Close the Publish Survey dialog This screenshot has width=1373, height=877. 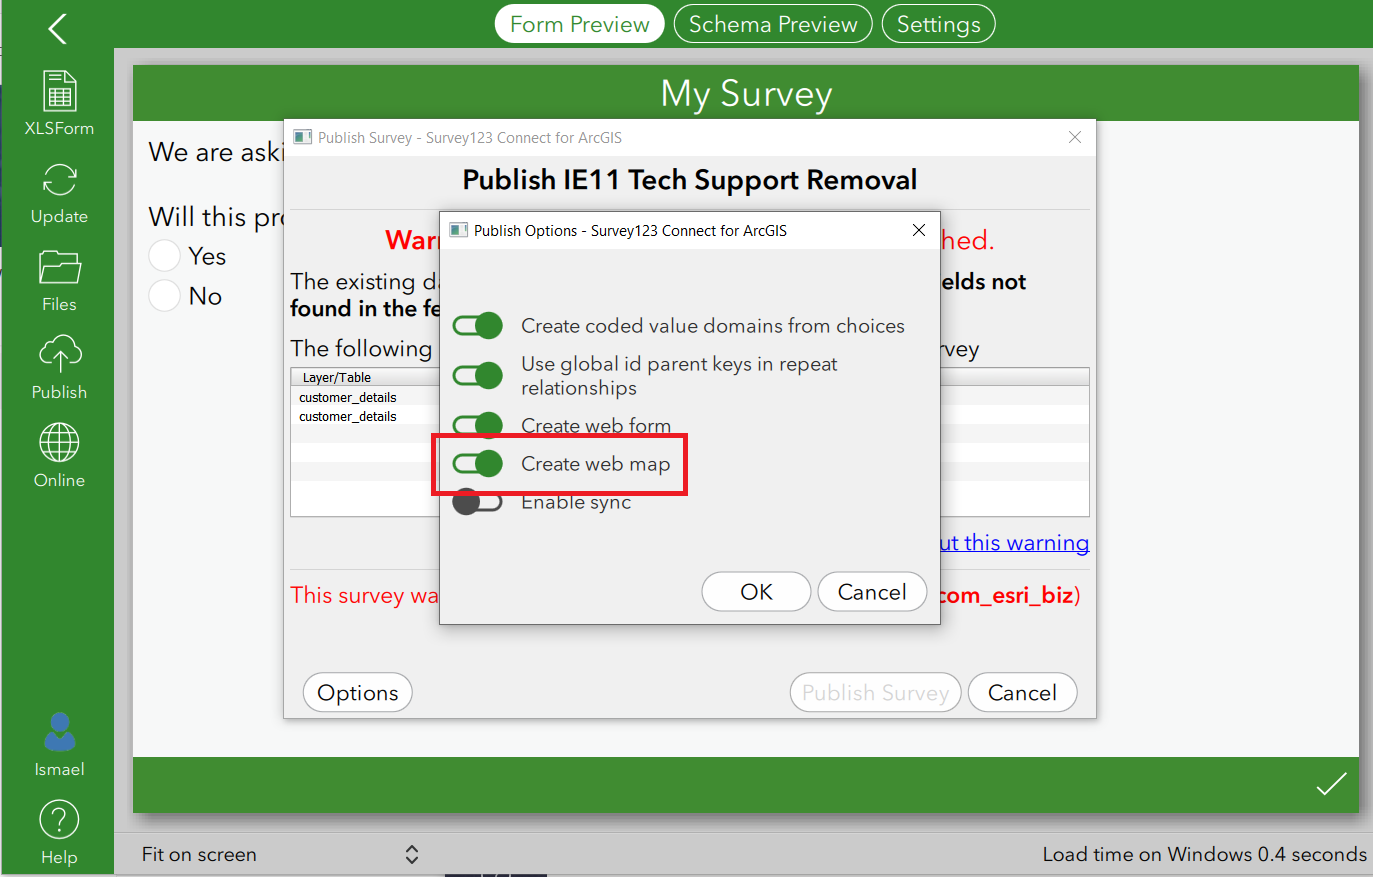1075,137
